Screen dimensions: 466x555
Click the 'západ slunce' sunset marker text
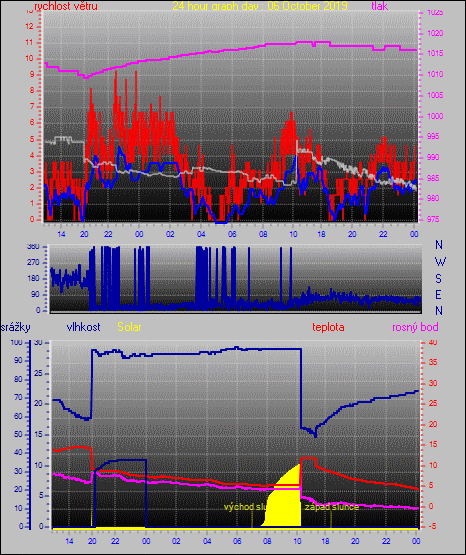tap(332, 507)
